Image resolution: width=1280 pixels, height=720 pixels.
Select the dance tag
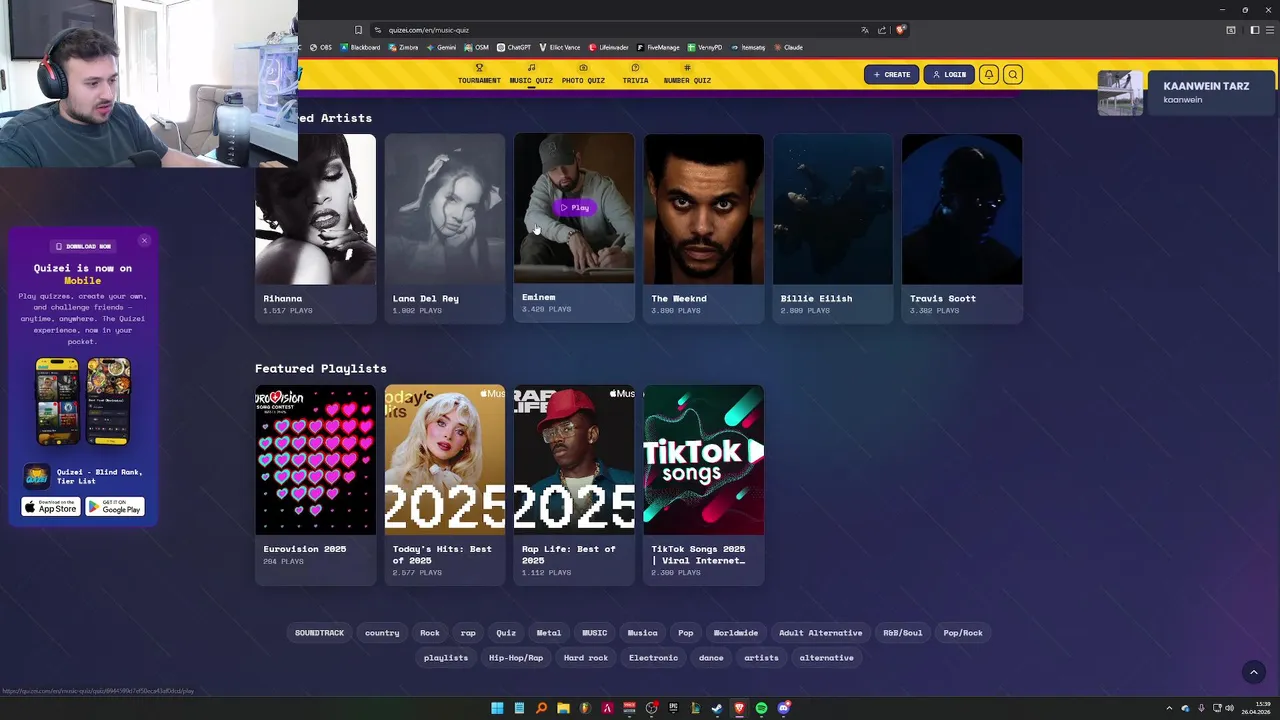click(711, 658)
